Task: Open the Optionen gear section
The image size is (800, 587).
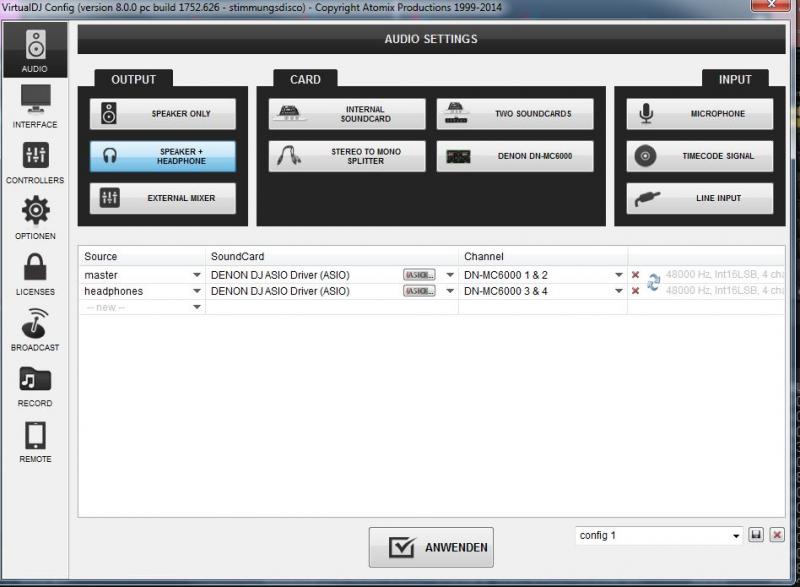Action: [35, 218]
